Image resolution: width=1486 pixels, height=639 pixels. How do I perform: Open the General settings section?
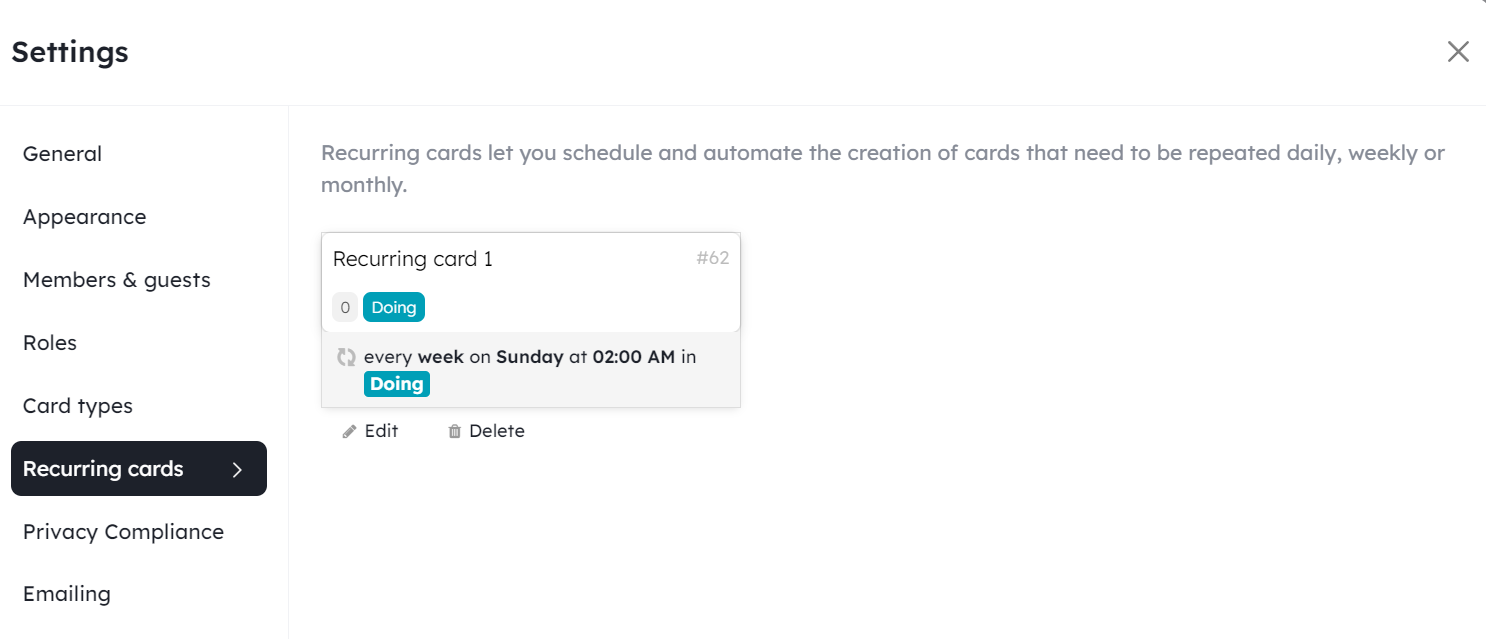(x=62, y=154)
